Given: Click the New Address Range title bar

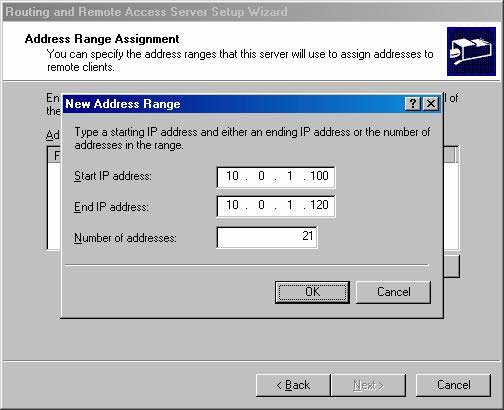Looking at the screenshot, I should coord(233,104).
